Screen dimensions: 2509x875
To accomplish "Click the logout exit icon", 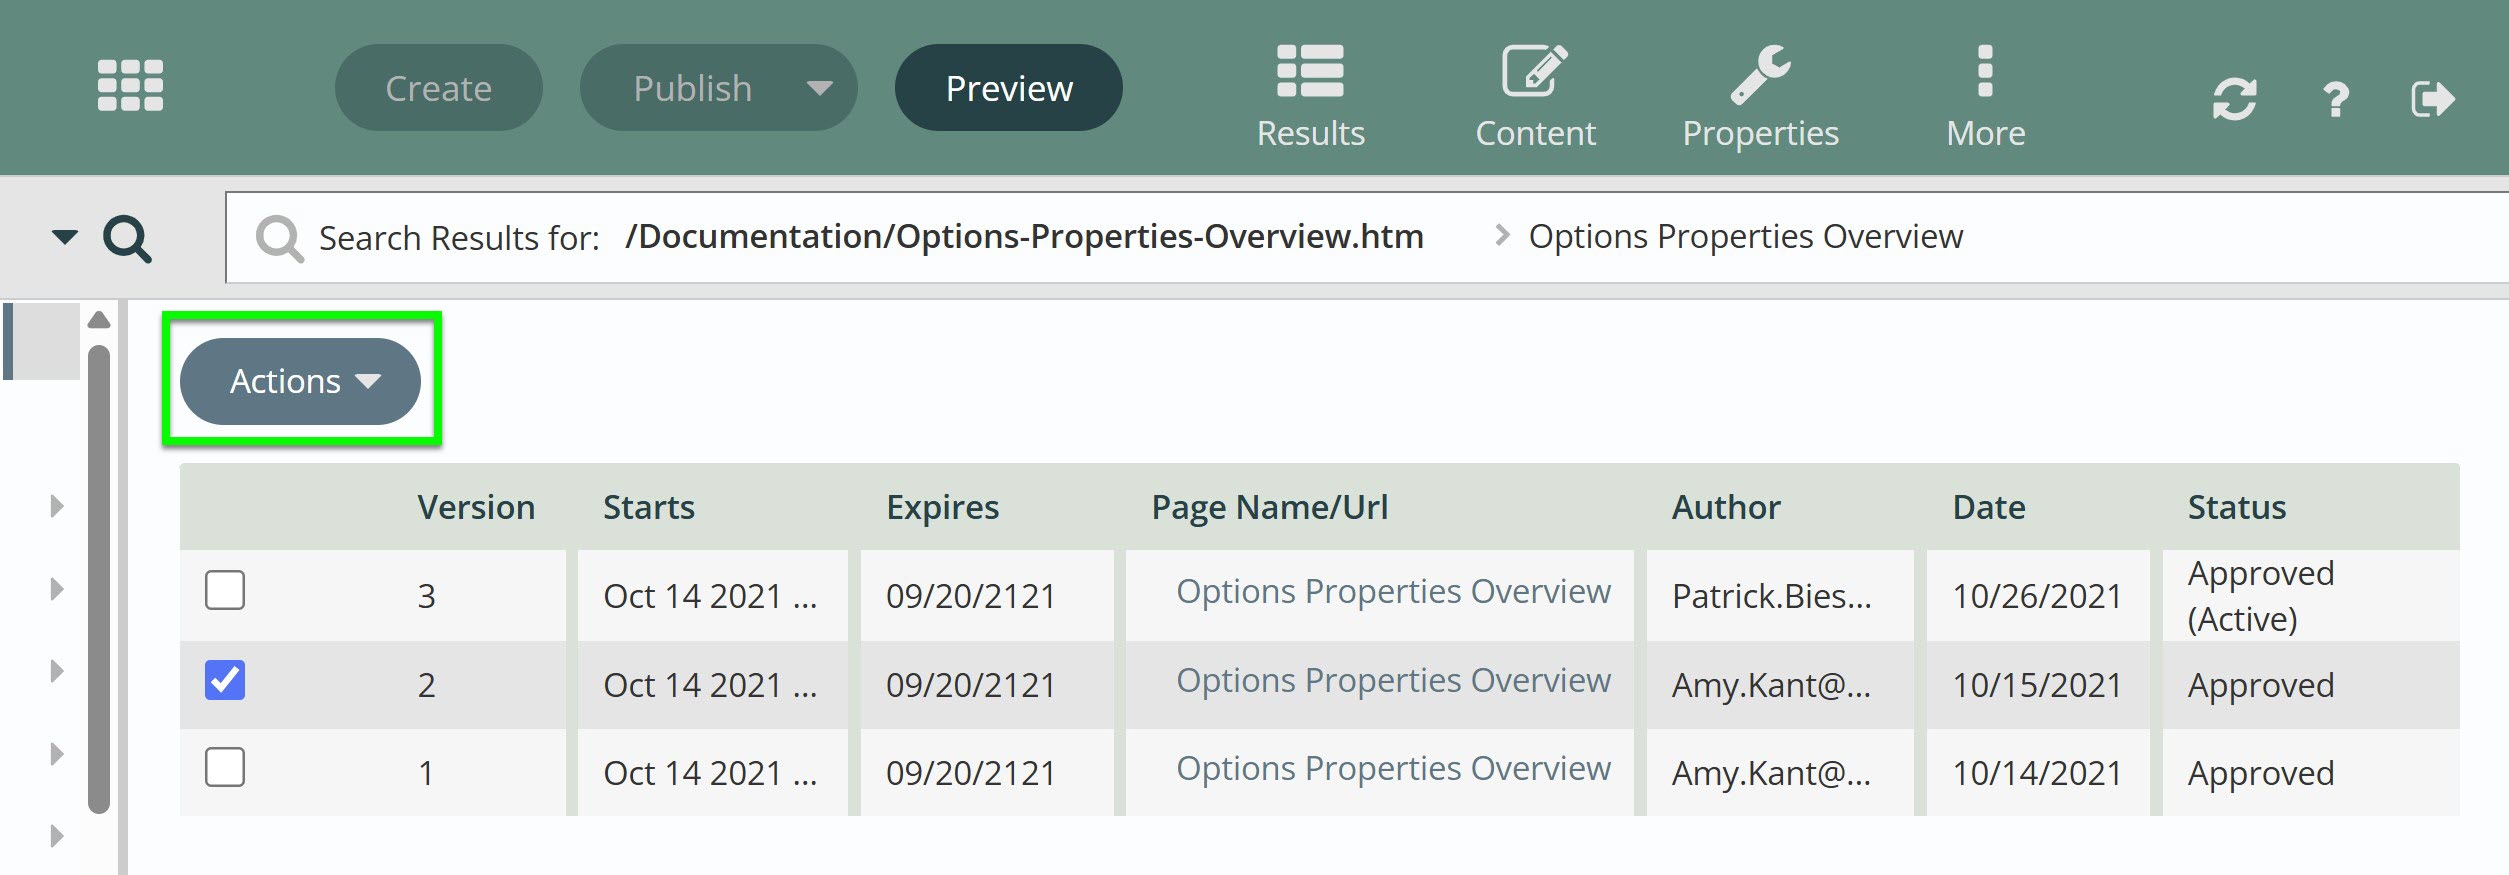I will (x=2432, y=99).
